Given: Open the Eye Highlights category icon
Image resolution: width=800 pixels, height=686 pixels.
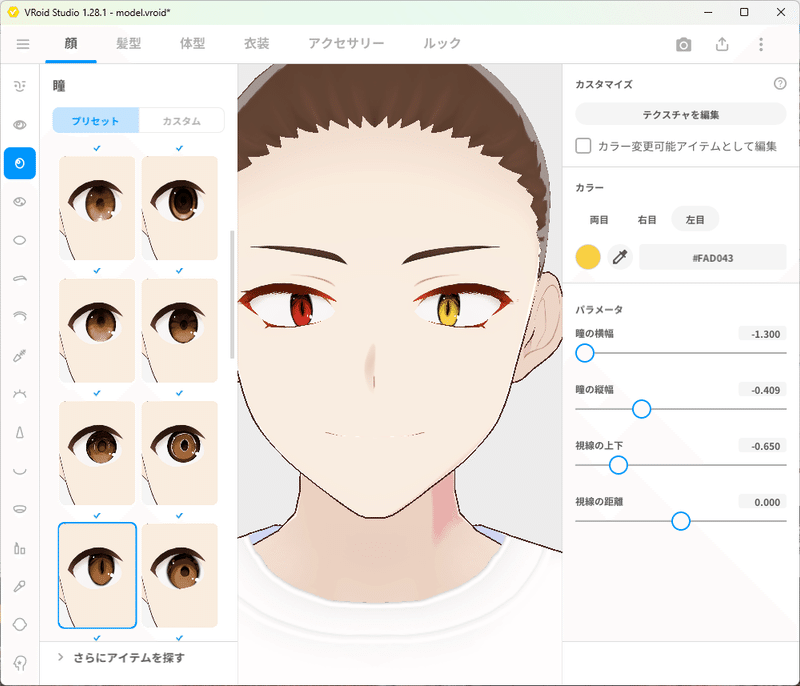Looking at the screenshot, I should (20, 201).
